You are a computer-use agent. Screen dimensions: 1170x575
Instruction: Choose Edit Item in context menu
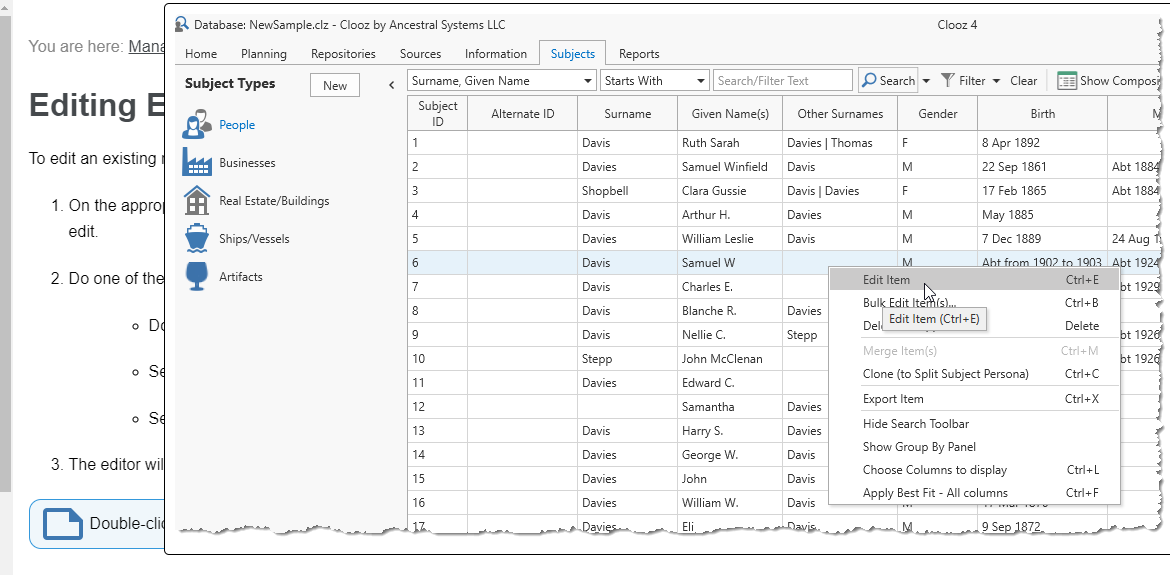tap(886, 280)
